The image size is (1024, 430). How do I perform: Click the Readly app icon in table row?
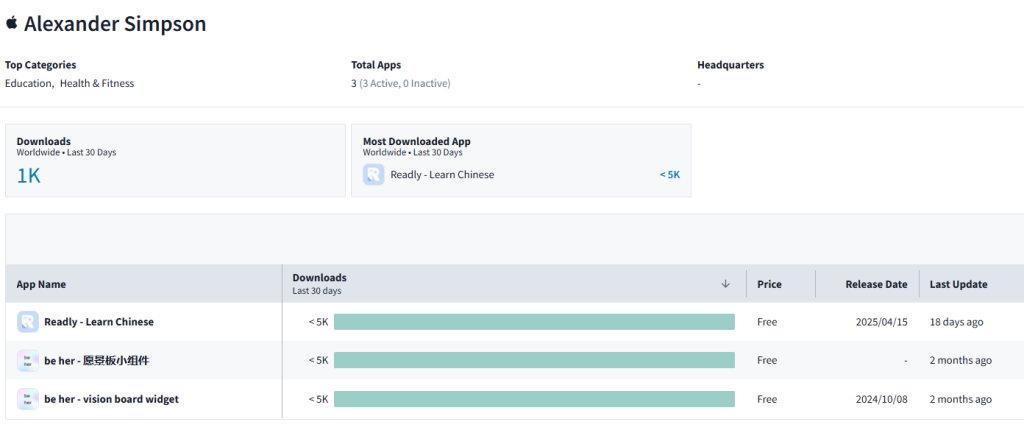point(28,322)
